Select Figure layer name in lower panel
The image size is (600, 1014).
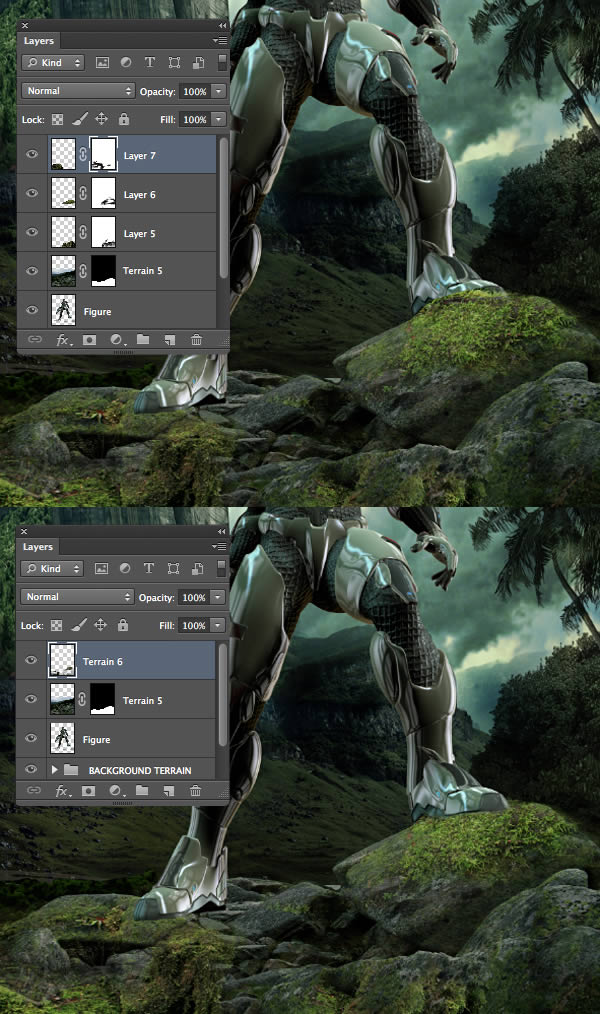pos(96,739)
